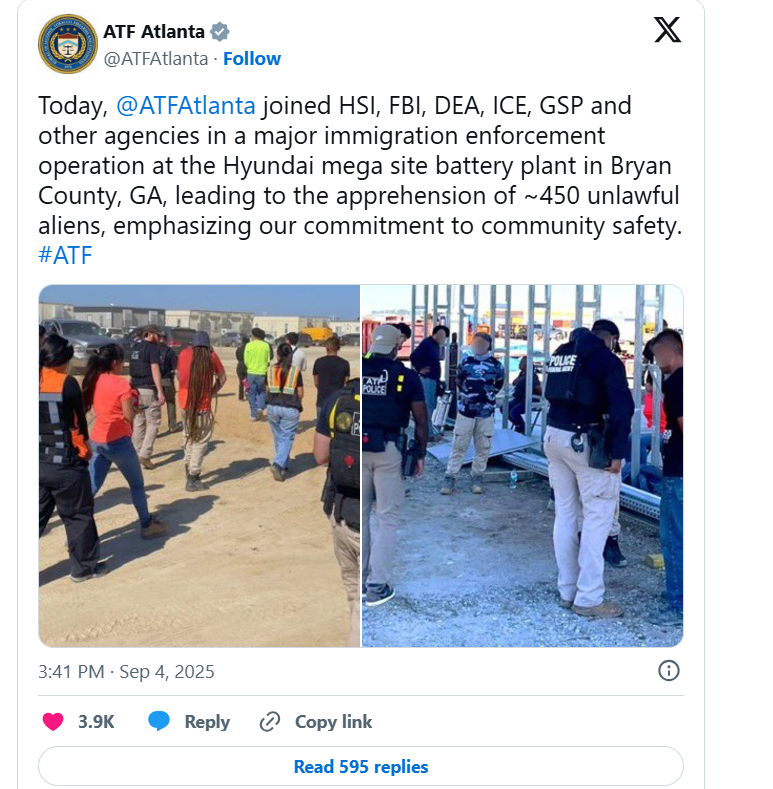
Task: Open the info circle icon
Action: coord(669,671)
